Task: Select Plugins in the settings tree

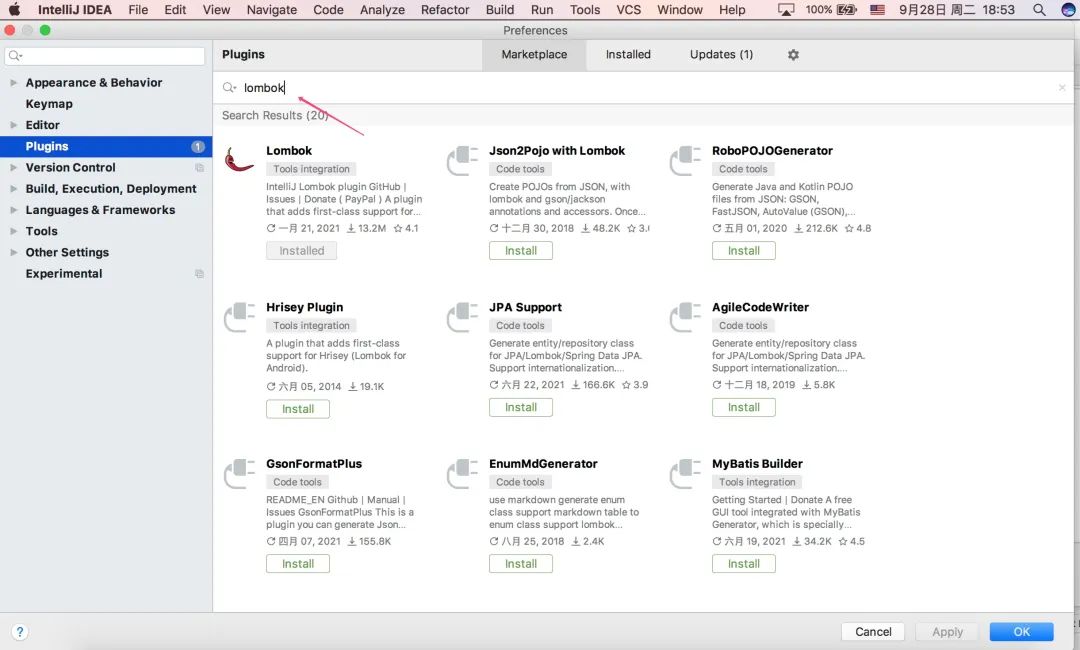Action: click(106, 146)
